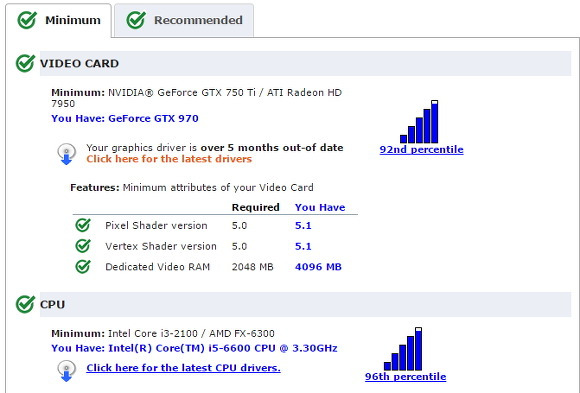
Task: Click the Pixel Shader version label
Action: (x=156, y=225)
